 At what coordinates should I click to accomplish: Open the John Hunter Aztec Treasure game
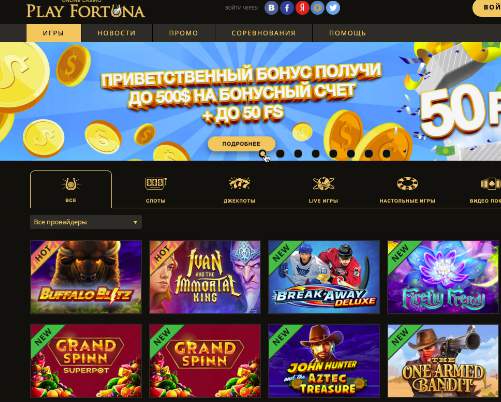click(x=324, y=361)
